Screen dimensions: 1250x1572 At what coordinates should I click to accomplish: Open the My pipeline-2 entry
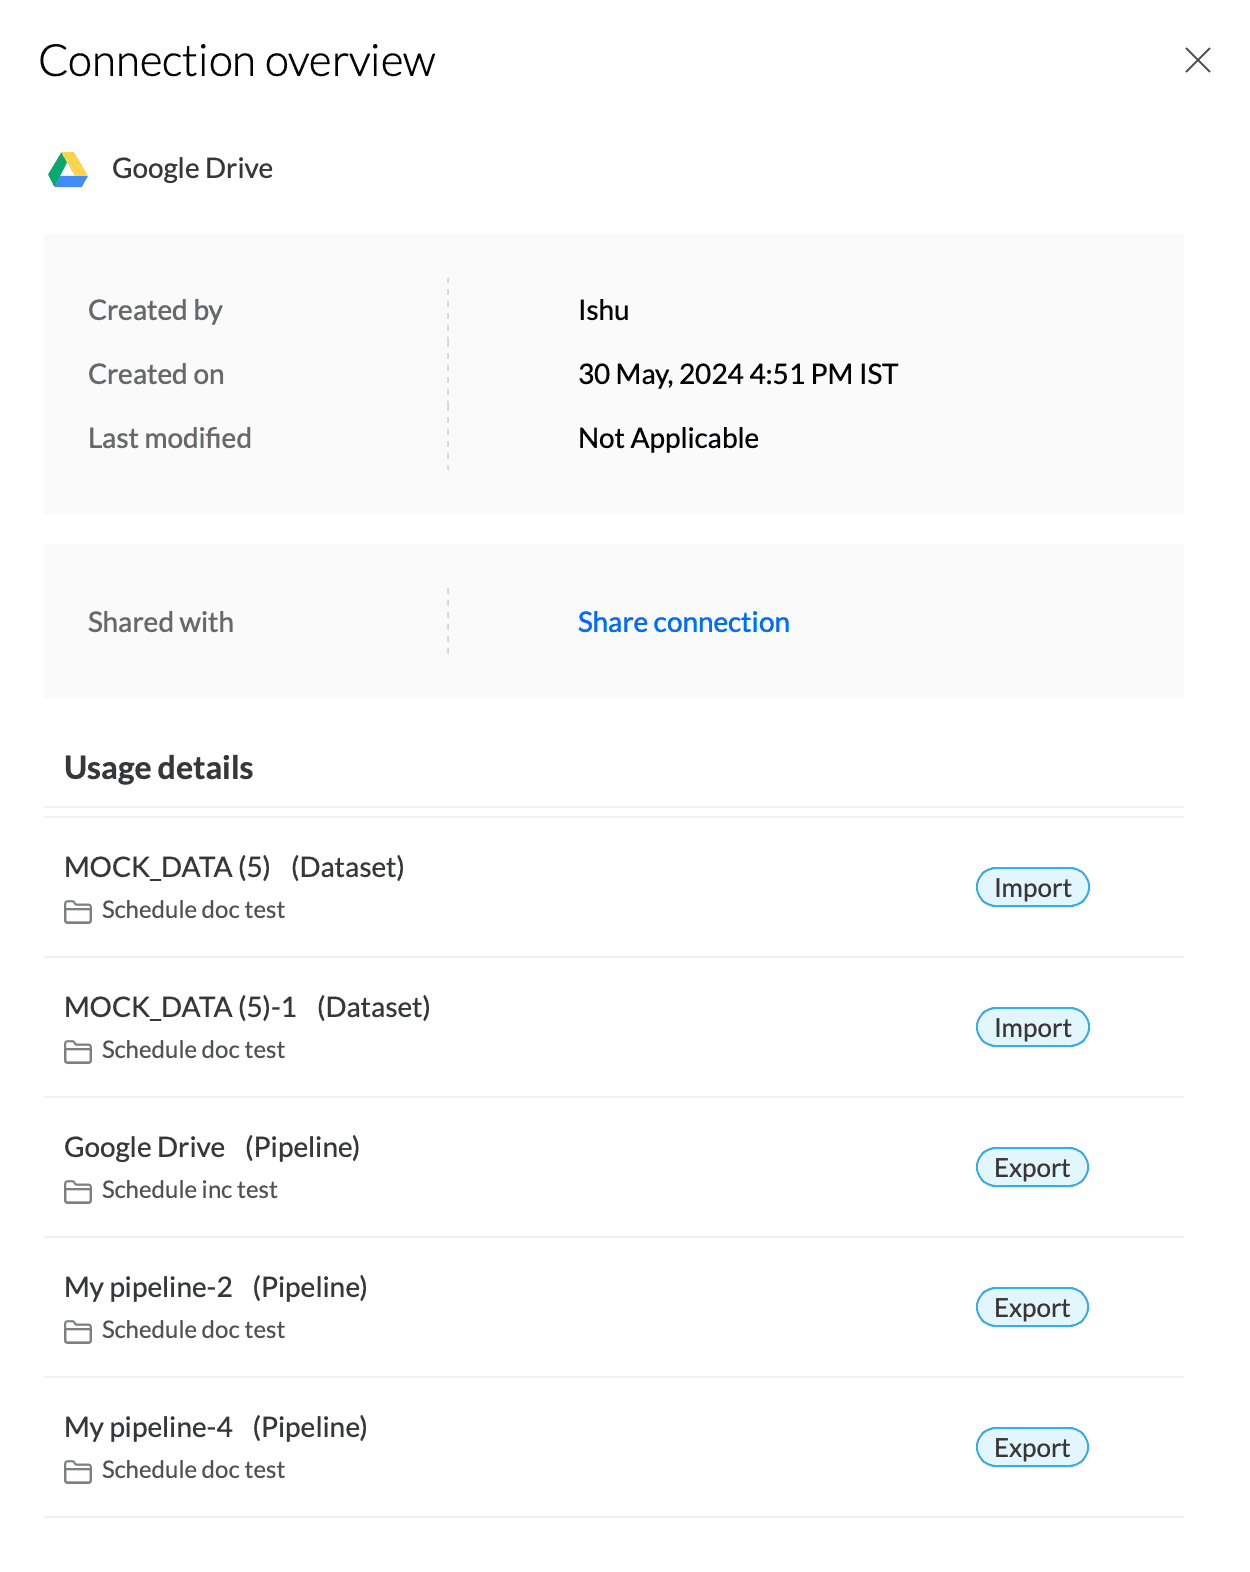[148, 1287]
